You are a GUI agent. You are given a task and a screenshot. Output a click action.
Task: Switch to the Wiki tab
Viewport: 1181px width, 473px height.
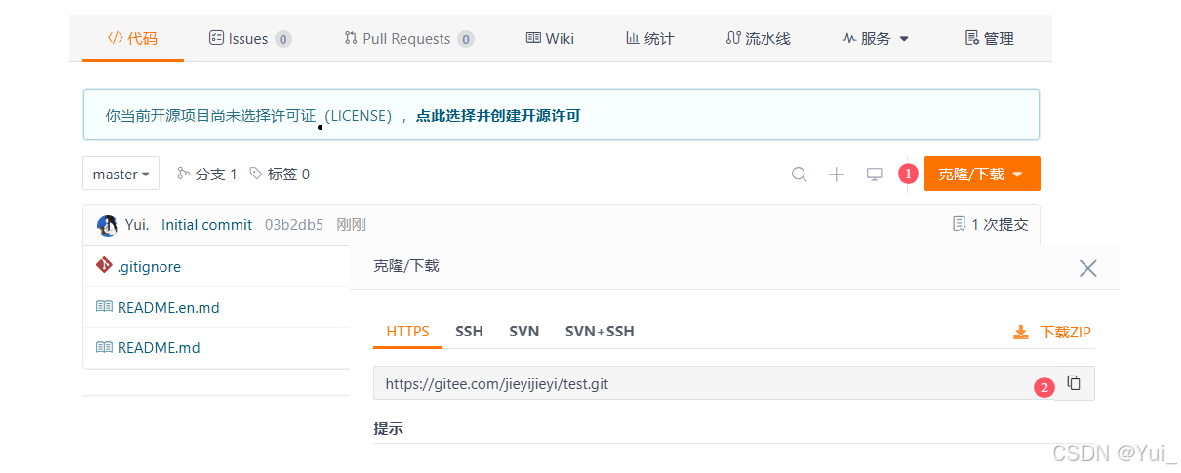point(550,38)
